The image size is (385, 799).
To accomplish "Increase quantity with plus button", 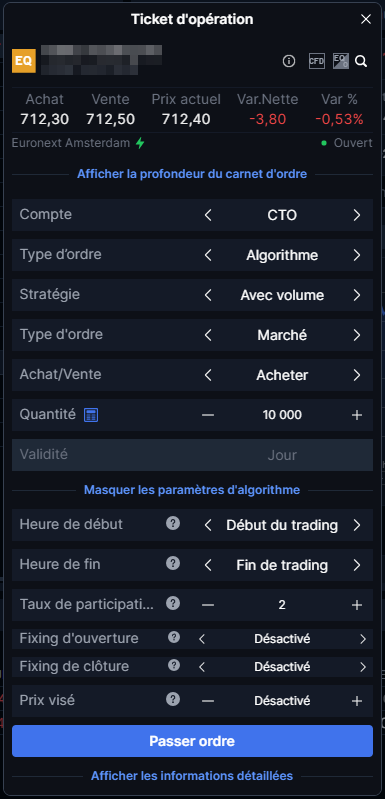I will [356, 415].
